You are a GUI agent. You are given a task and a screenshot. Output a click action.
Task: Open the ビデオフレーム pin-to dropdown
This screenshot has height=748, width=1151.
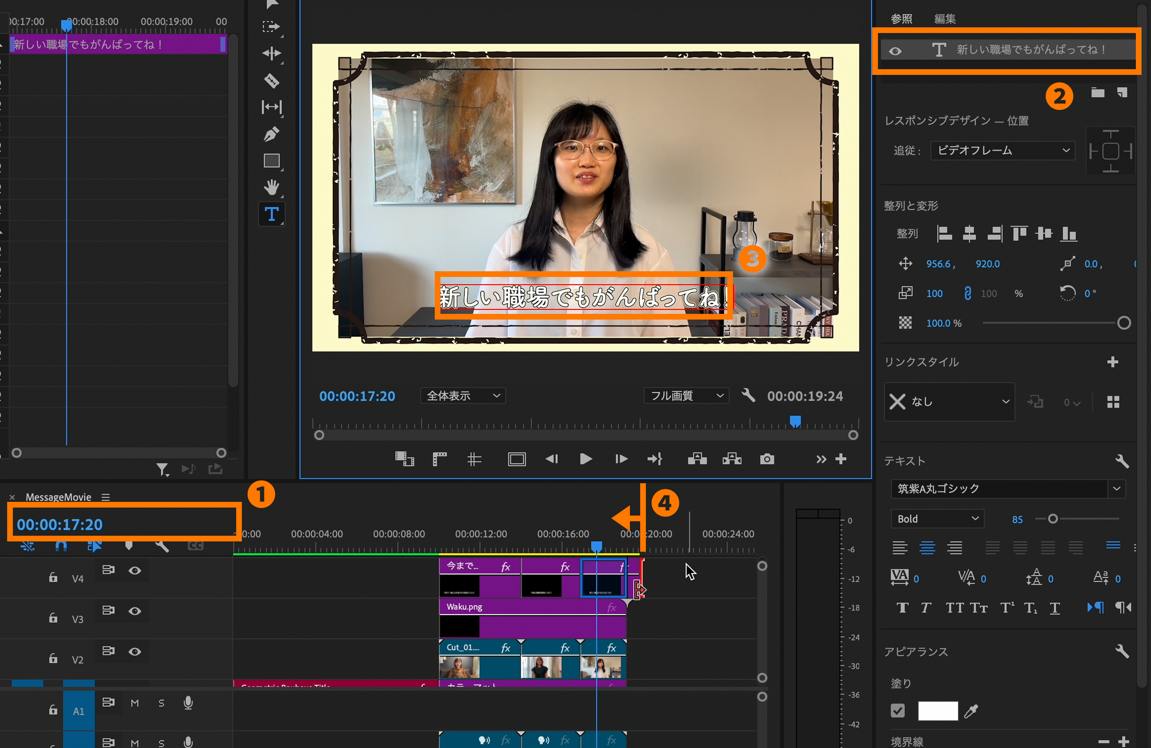(x=1003, y=150)
